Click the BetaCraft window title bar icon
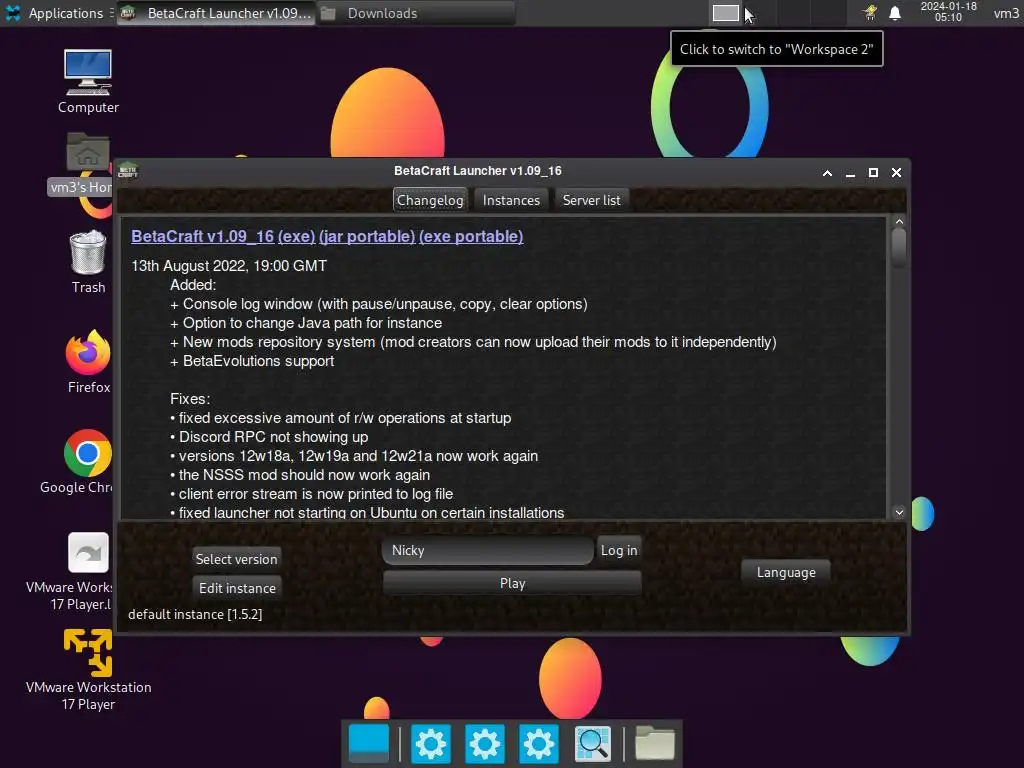The image size is (1024, 768). (128, 171)
